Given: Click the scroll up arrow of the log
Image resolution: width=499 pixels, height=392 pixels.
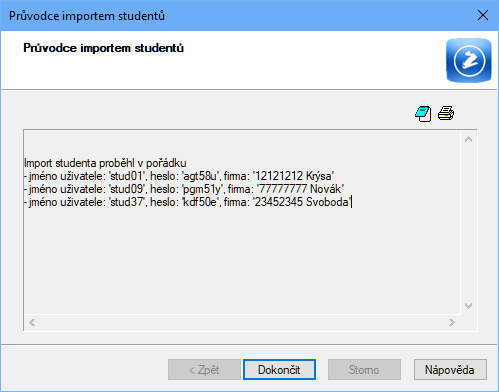Looking at the screenshot, I should point(468,139).
